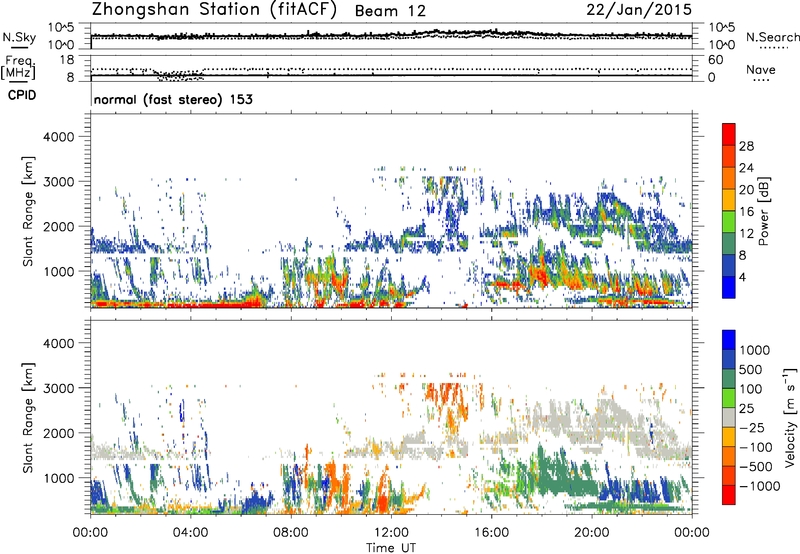
Task: Click the Velocity [m s-1] colorbar label
Action: pos(790,417)
